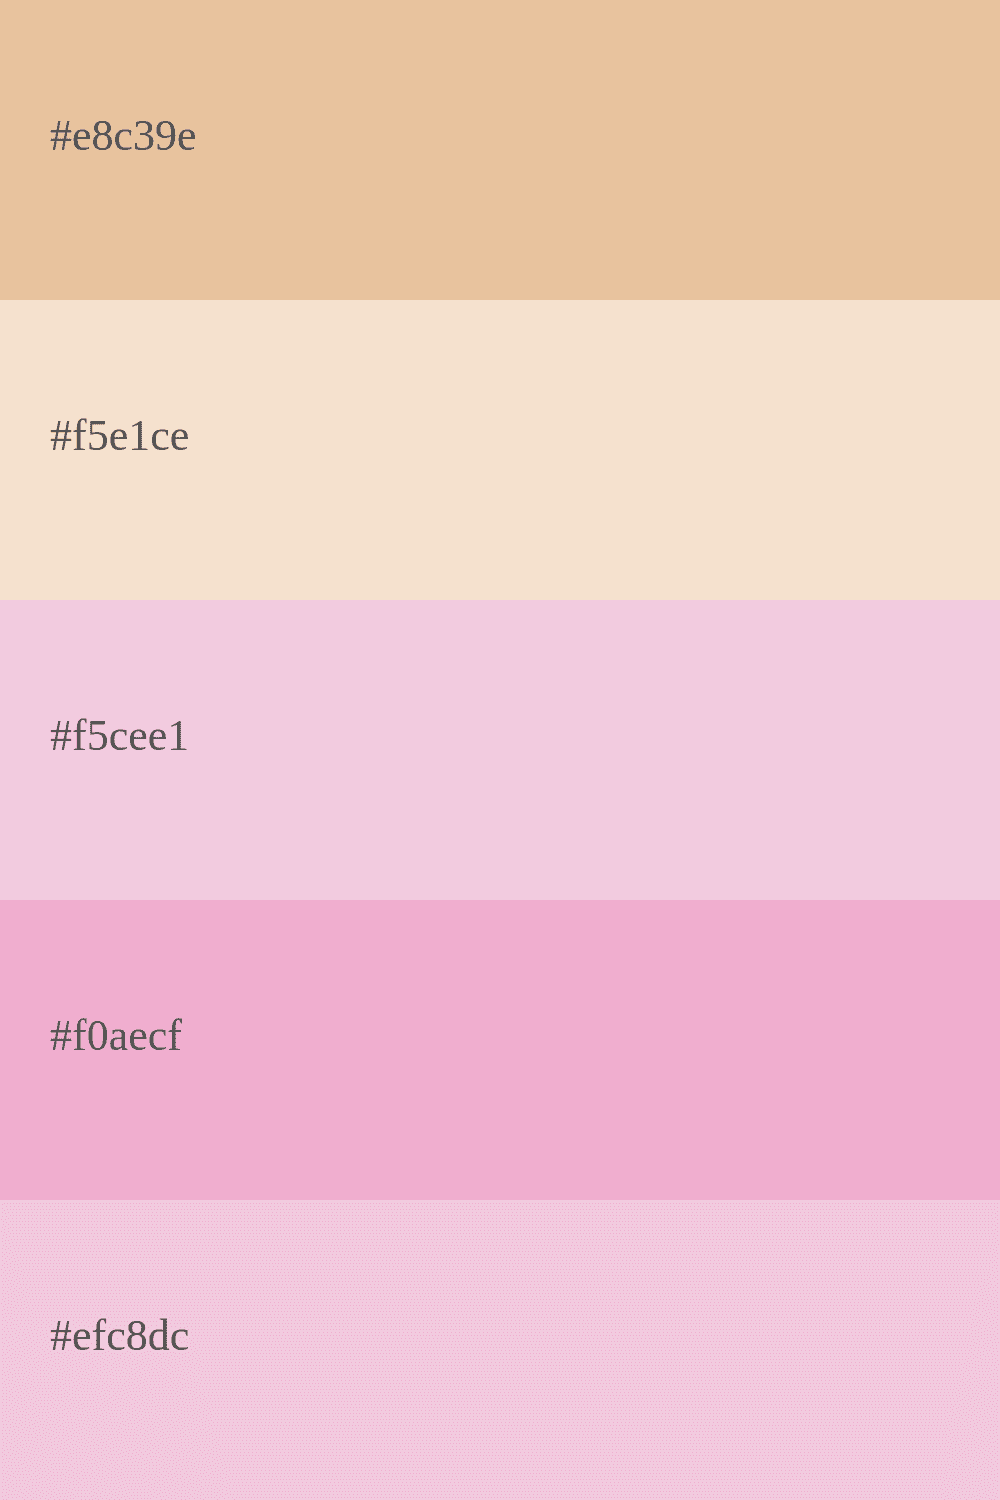The image size is (1000, 1500).
Task: Pick the color band labeled #e8c39e
Action: pos(600,200)
